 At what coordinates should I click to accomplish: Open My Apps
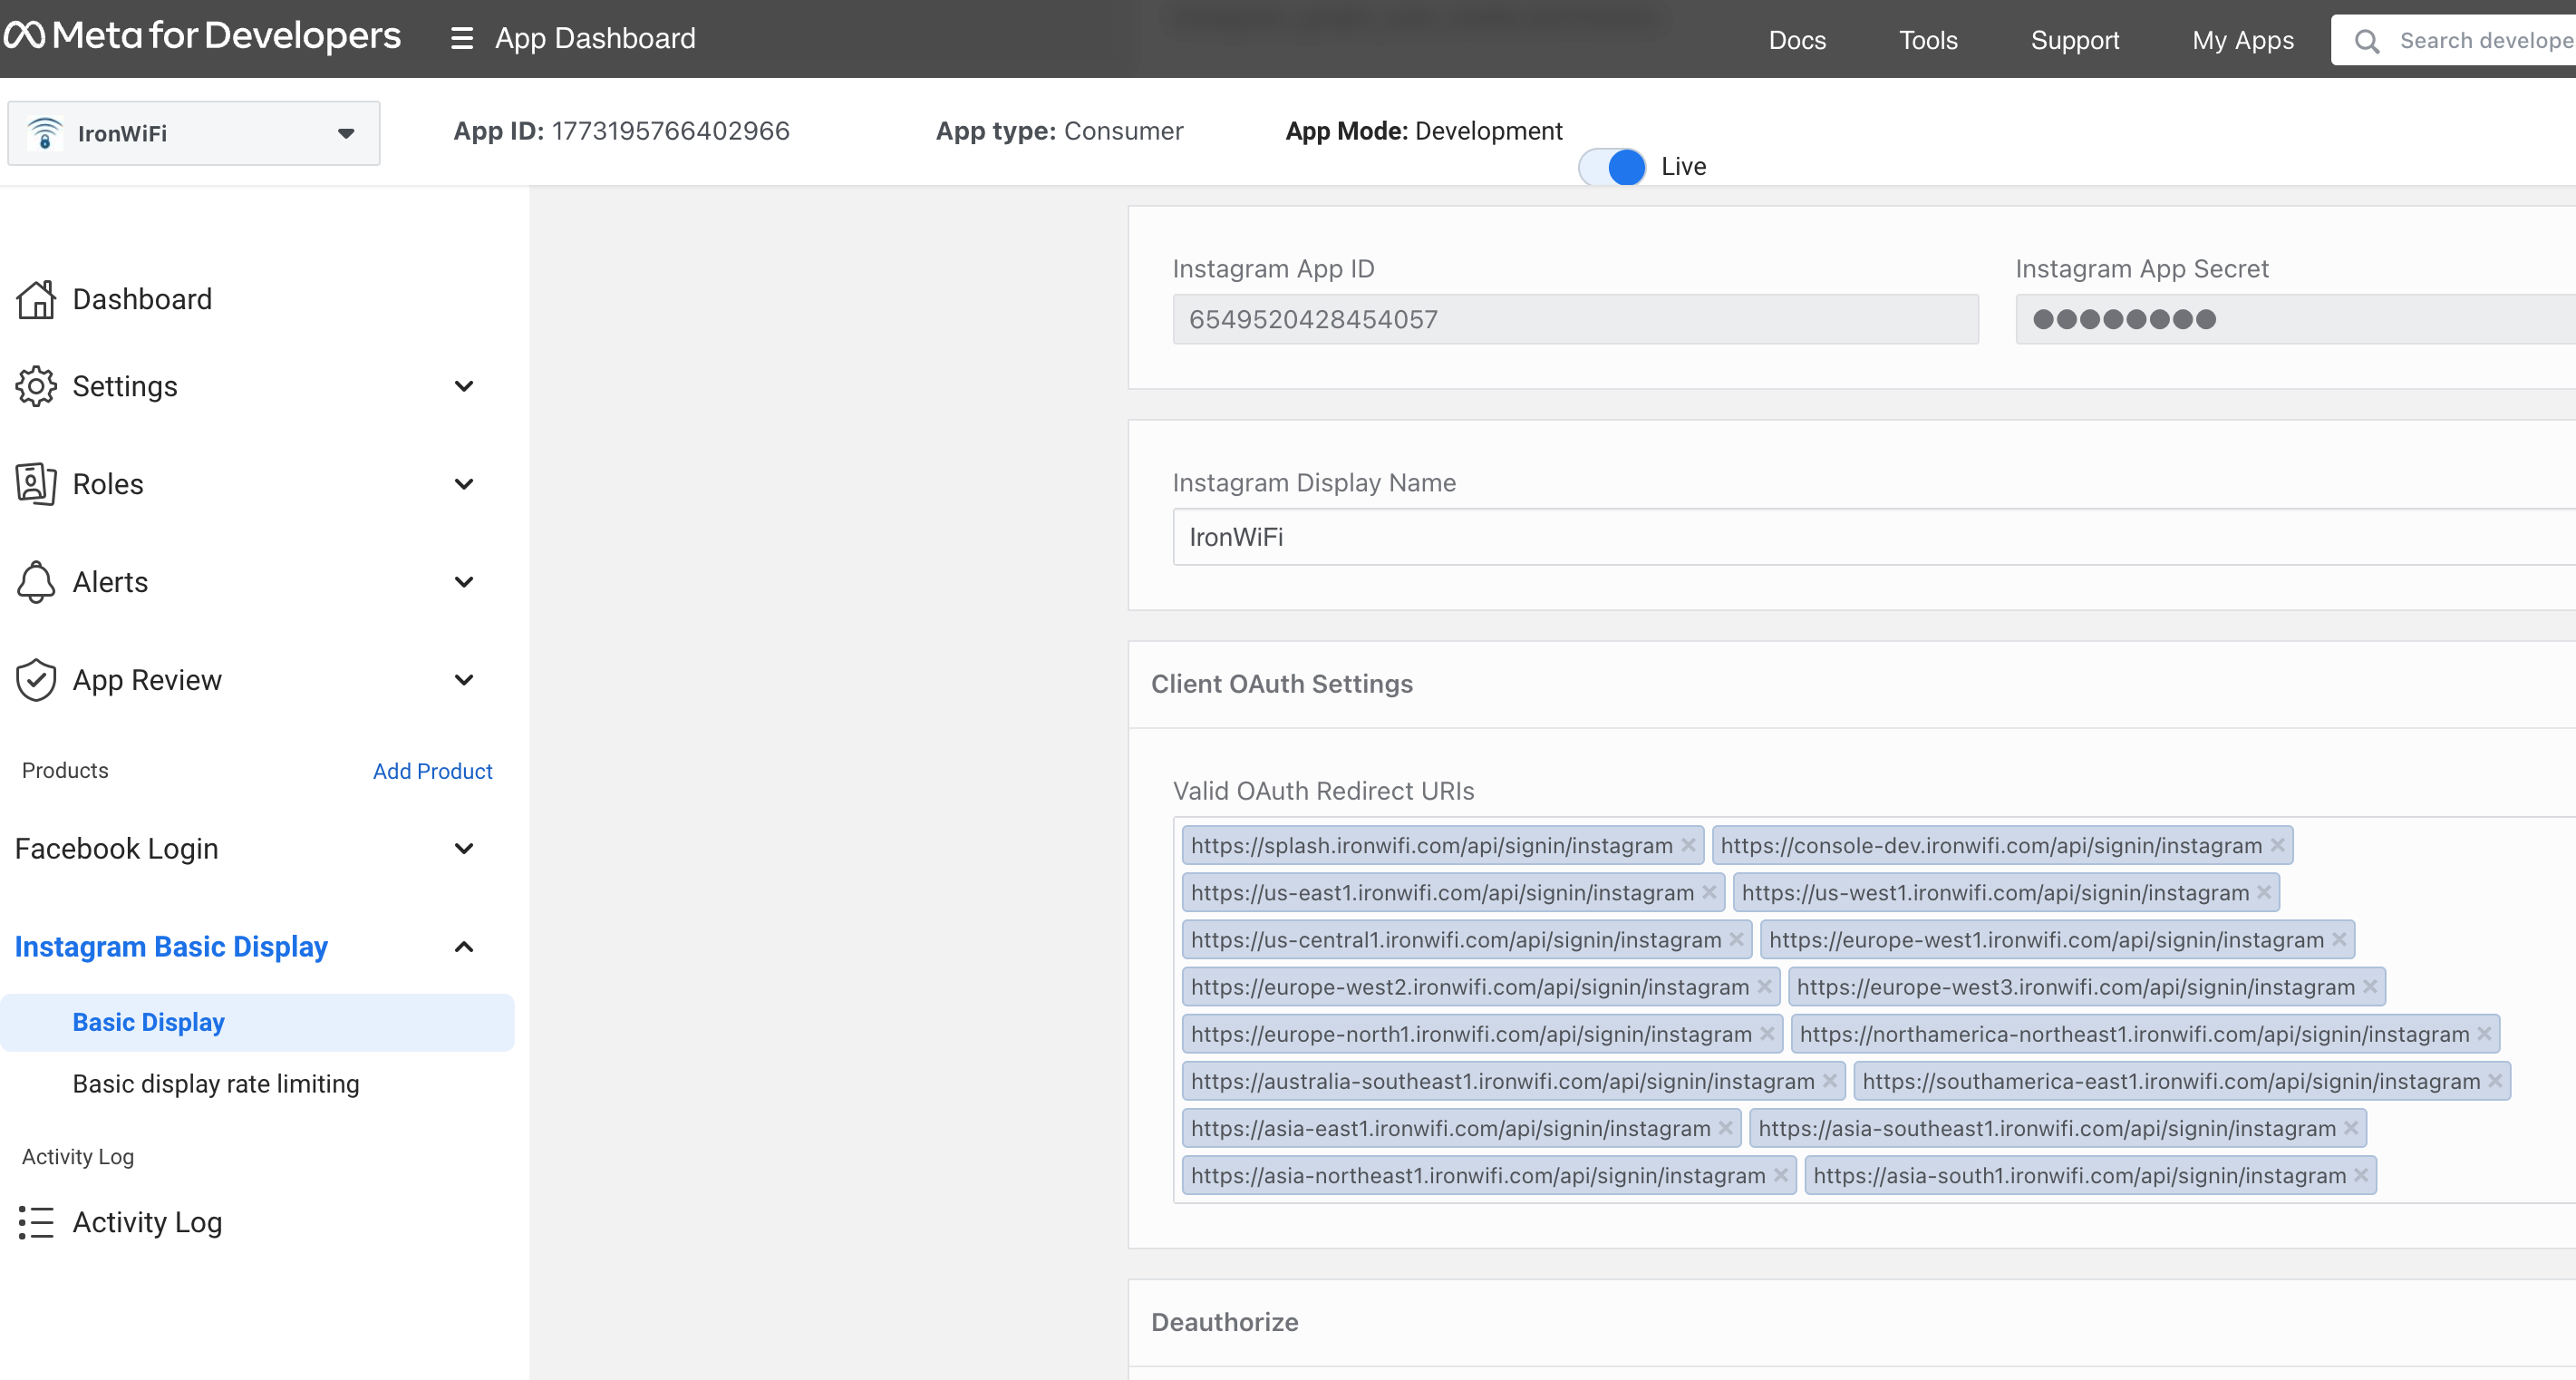[2243, 40]
